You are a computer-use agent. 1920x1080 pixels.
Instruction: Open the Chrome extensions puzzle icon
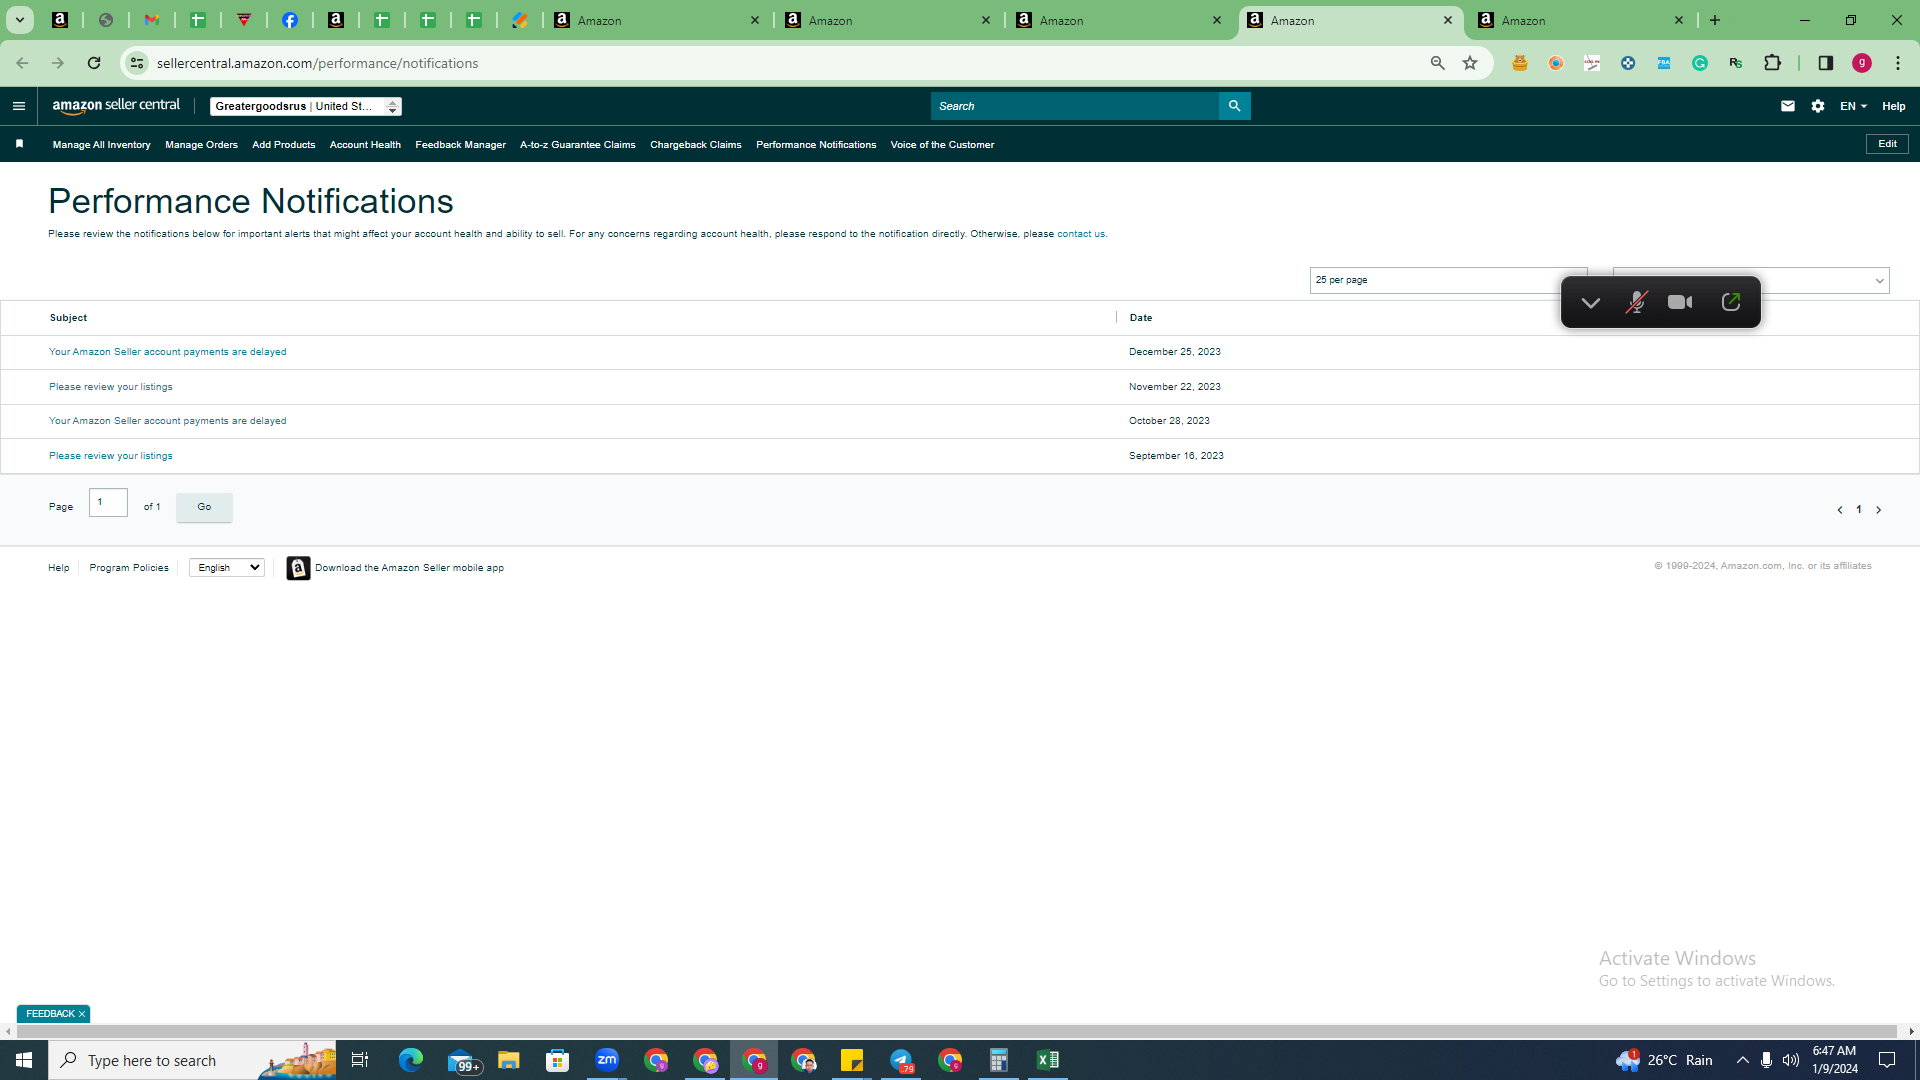[x=1773, y=63]
